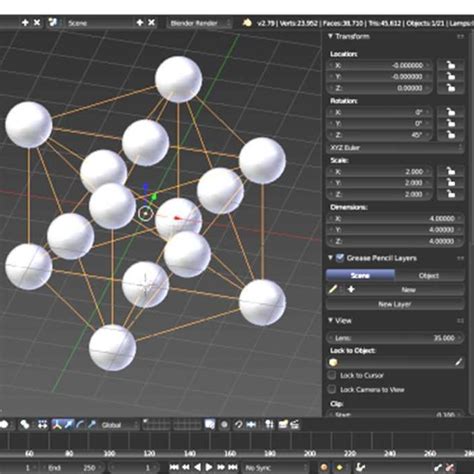Open XYZ Euler rotation mode dropdown
This screenshot has width=474, height=474.
click(x=395, y=148)
